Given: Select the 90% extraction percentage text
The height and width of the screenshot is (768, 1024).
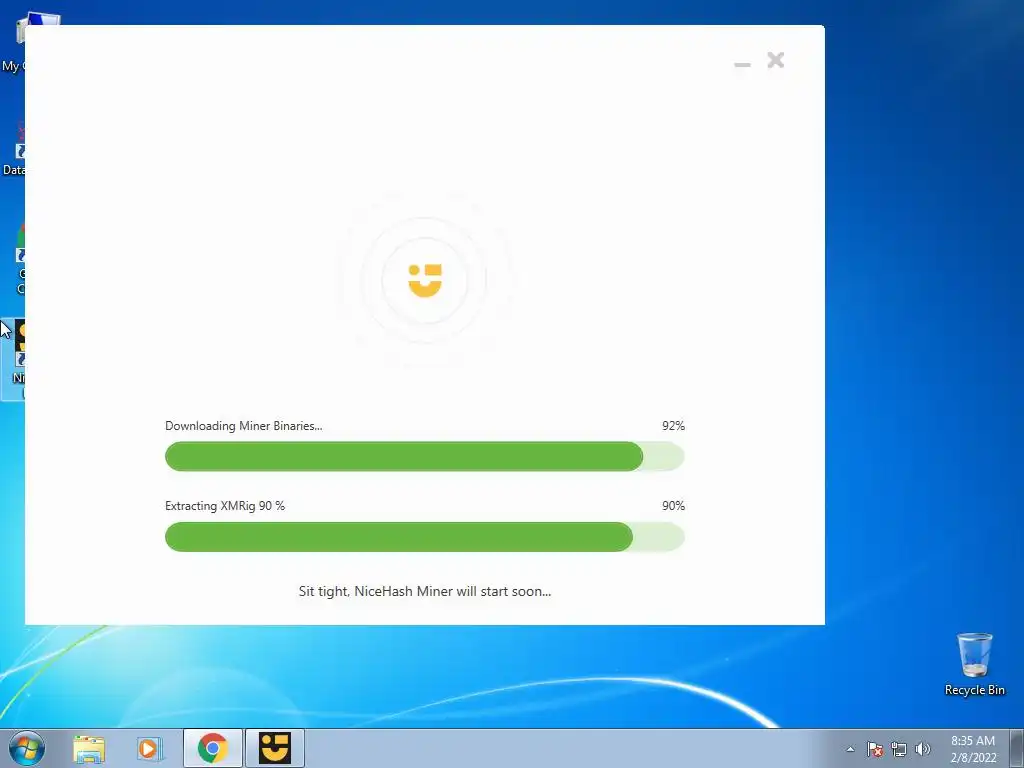Looking at the screenshot, I should point(673,505).
